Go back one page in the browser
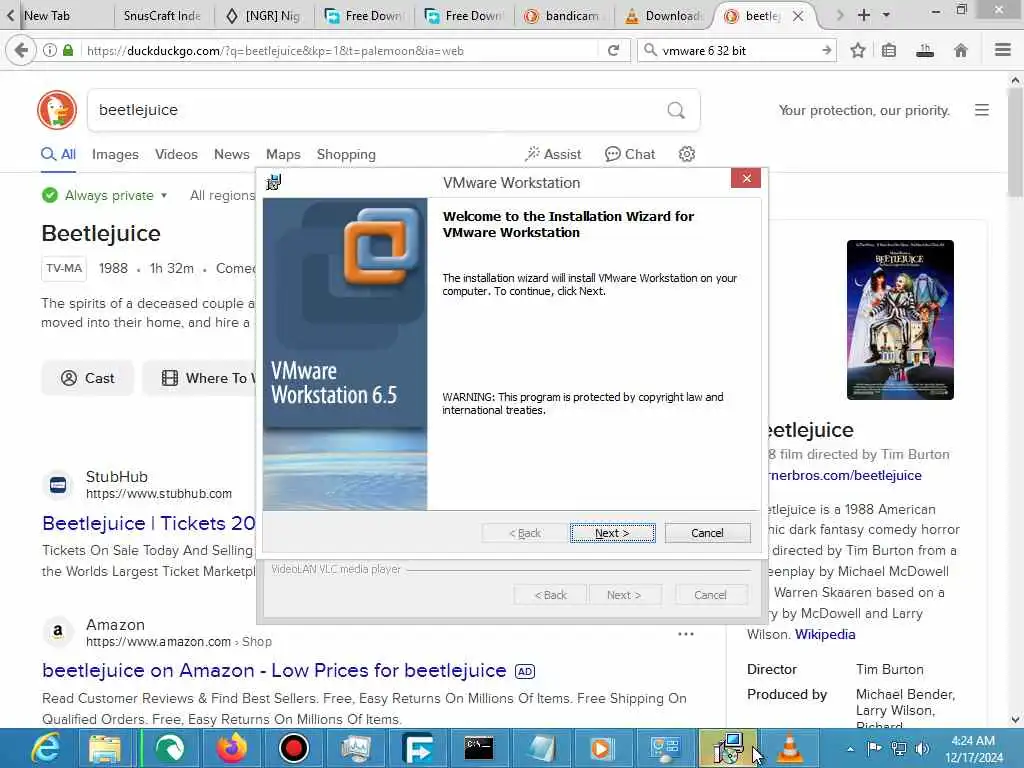This screenshot has height=768, width=1024. [x=21, y=50]
